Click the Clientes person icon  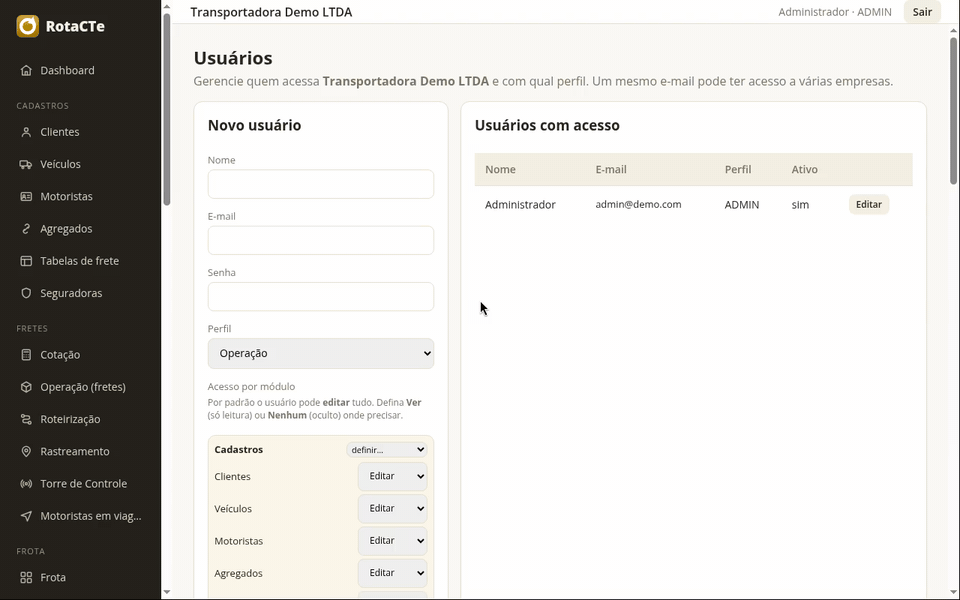(26, 132)
